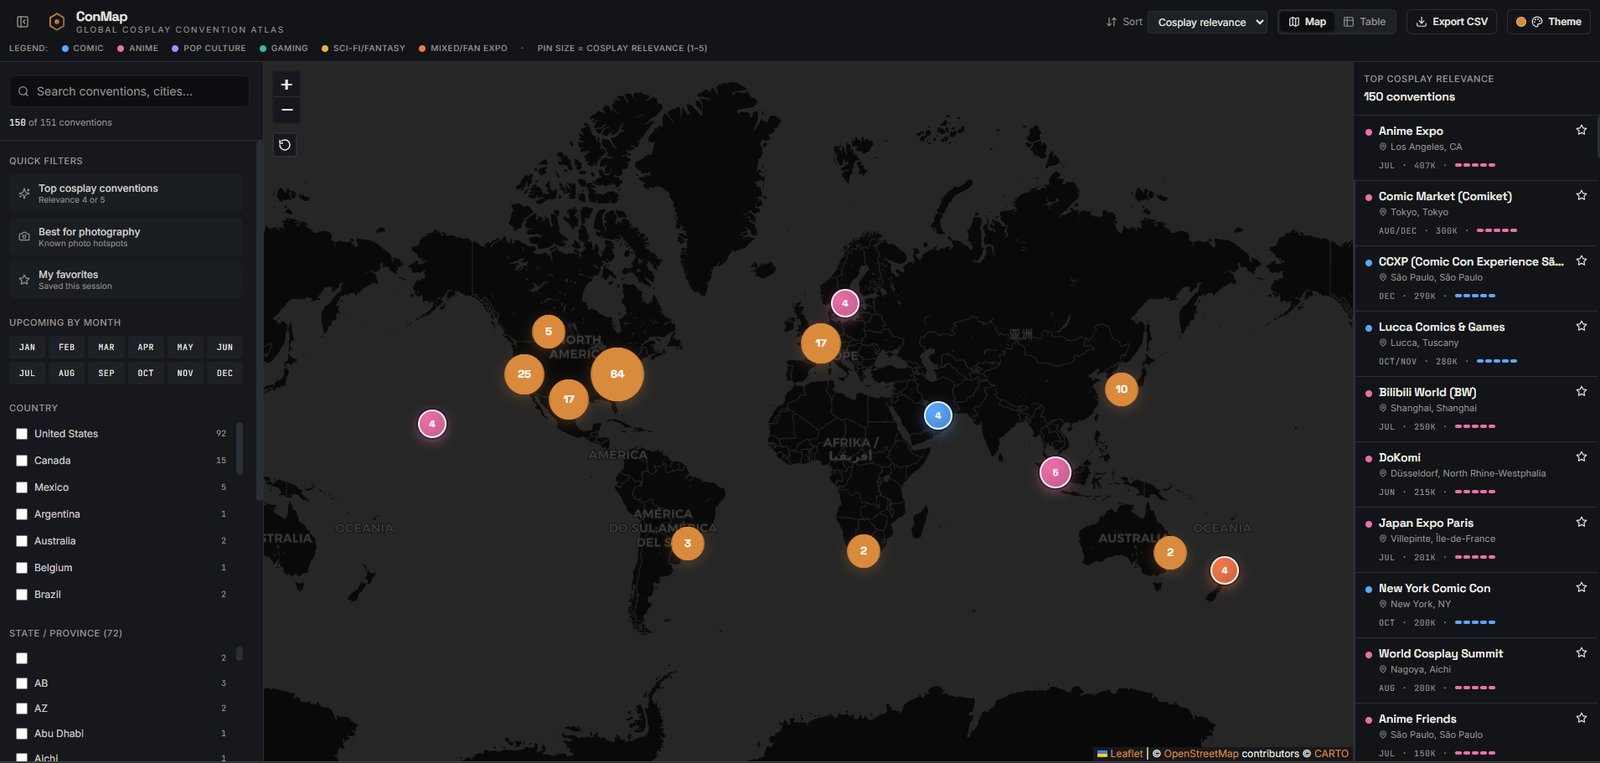Filter upcoming conventions by JAN
1600x763 pixels.
[x=27, y=347]
